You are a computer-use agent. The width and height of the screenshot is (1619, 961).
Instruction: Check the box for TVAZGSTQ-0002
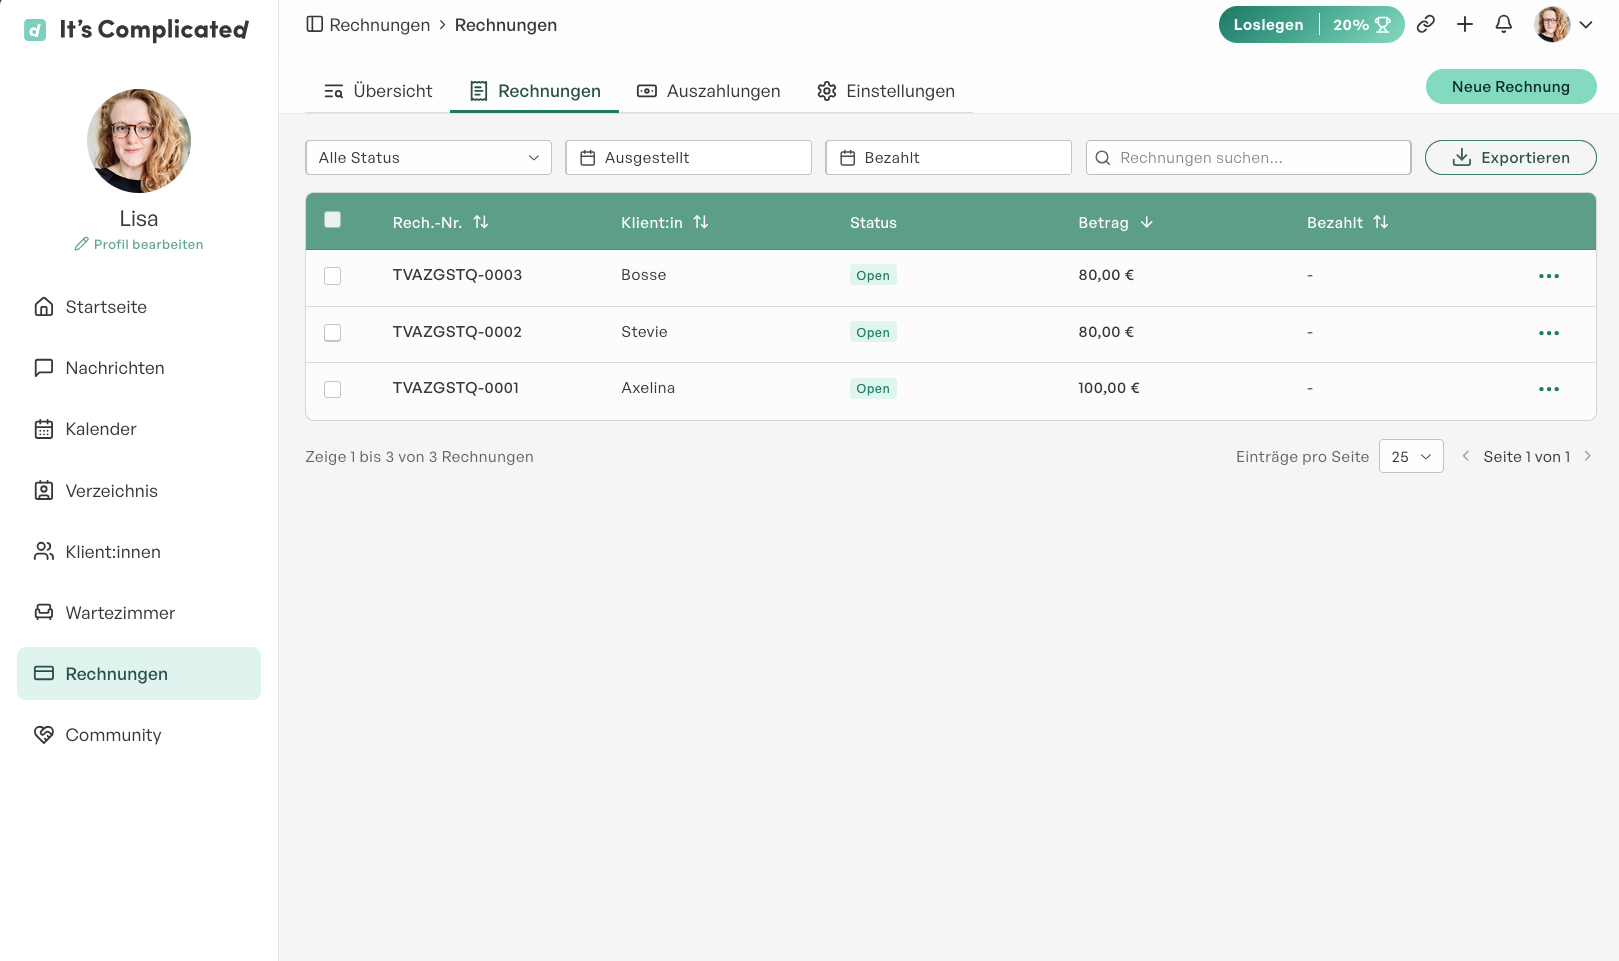click(x=333, y=333)
